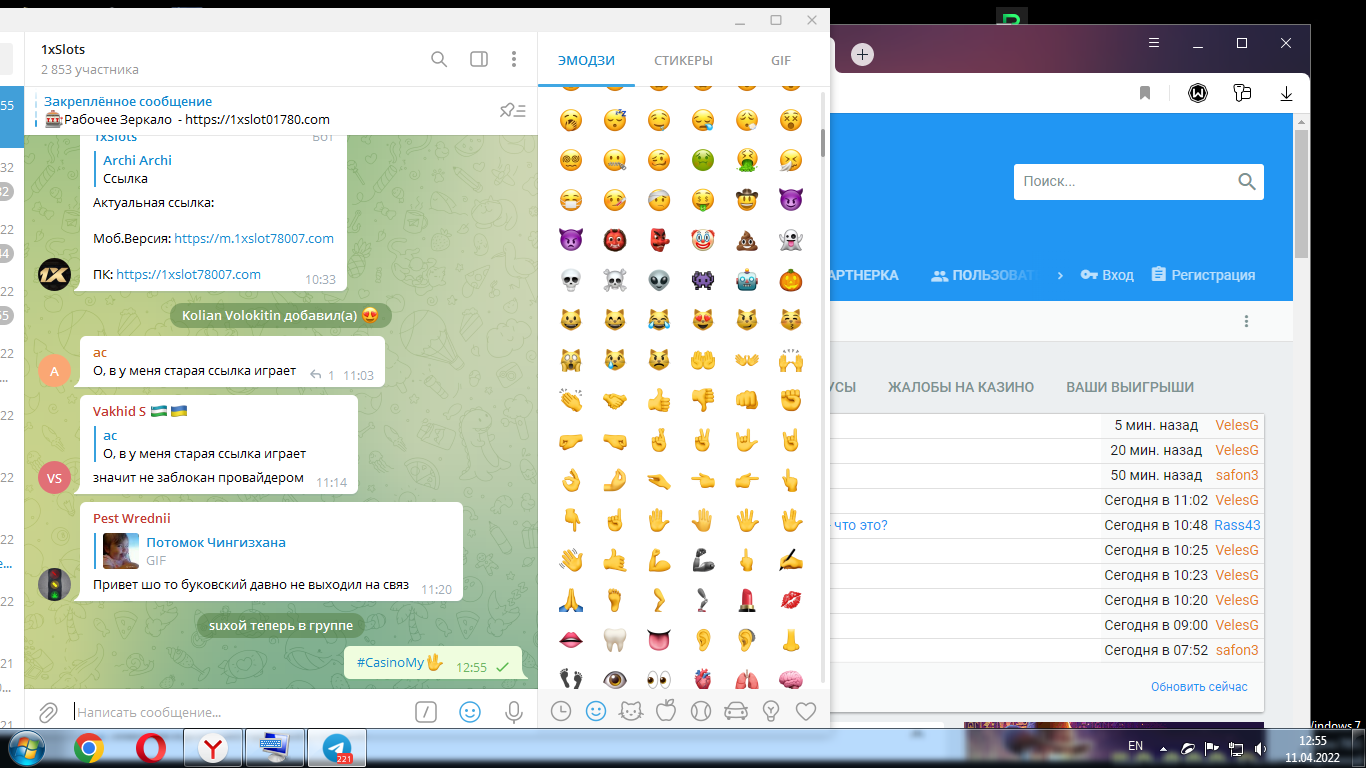Screen dimensions: 1366x768
Task: Type in the Написать сообщение field
Action: (240, 712)
